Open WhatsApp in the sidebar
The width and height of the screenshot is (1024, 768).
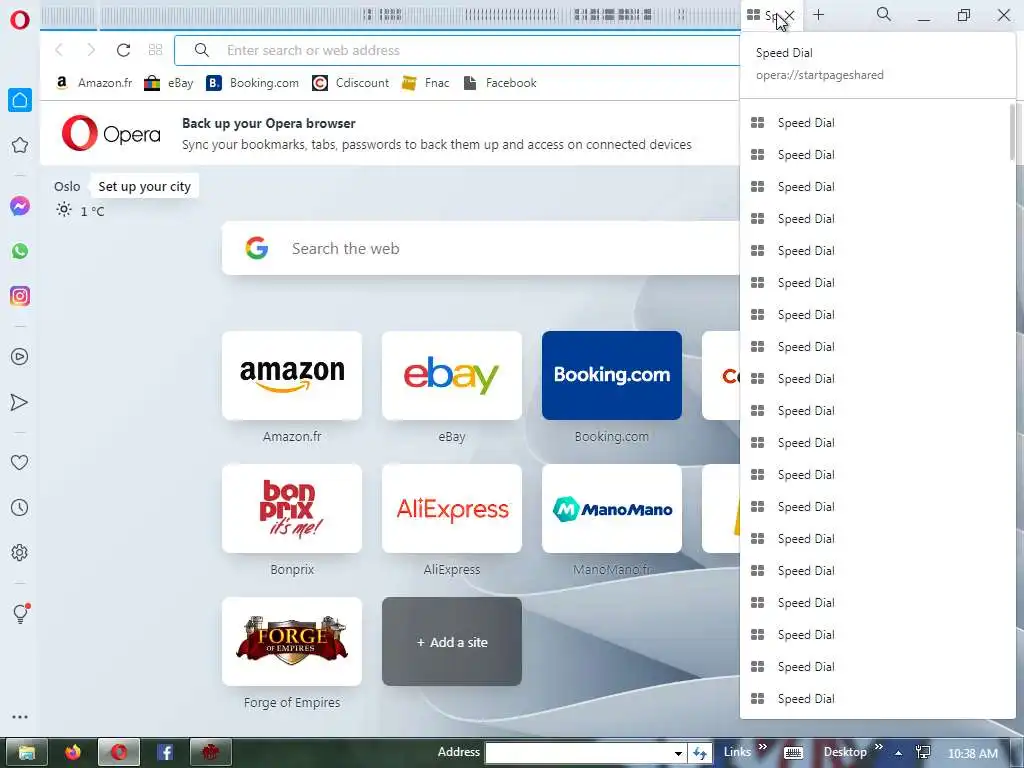[20, 251]
